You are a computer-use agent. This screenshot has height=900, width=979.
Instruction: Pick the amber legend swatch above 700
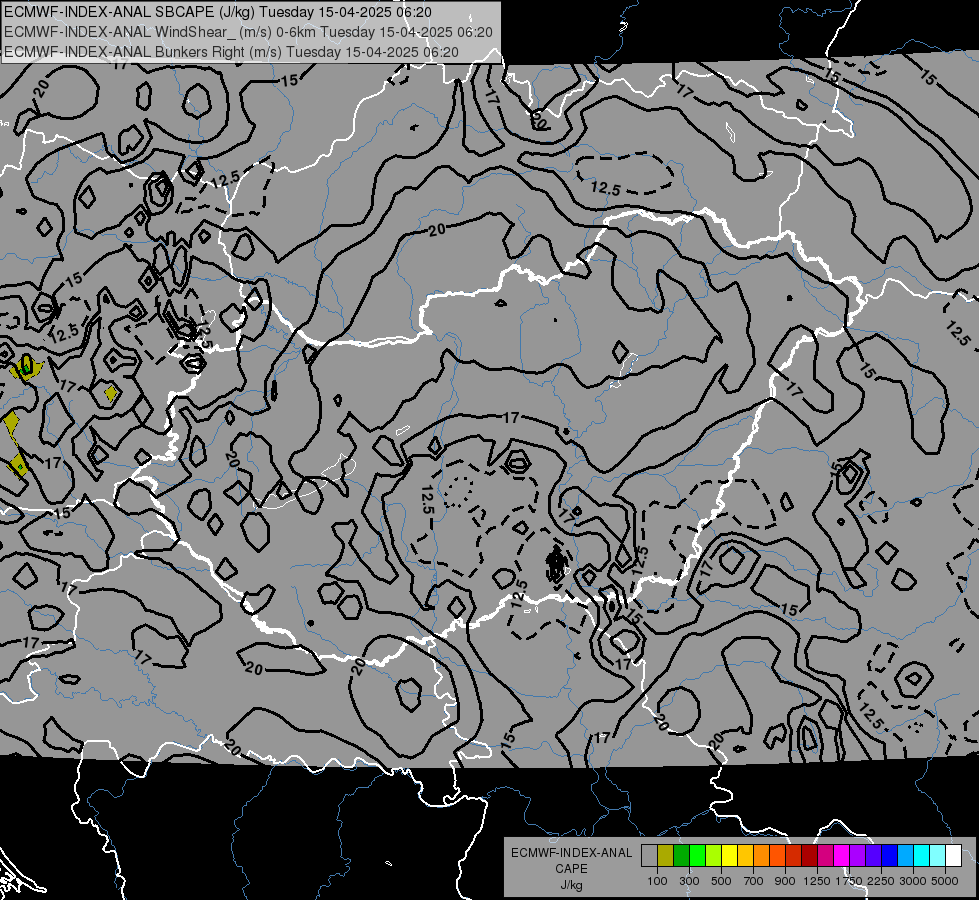745,856
